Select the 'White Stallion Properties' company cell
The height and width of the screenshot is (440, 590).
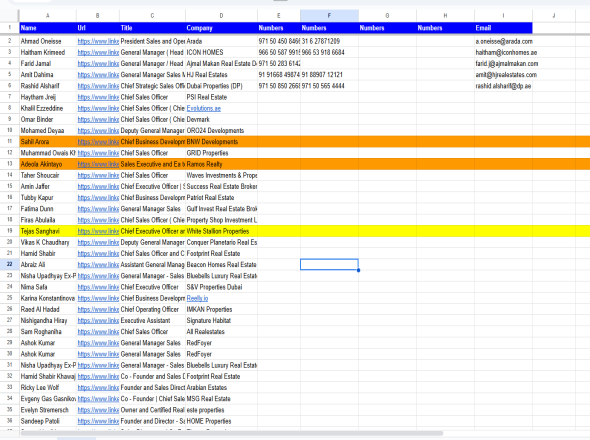221,231
